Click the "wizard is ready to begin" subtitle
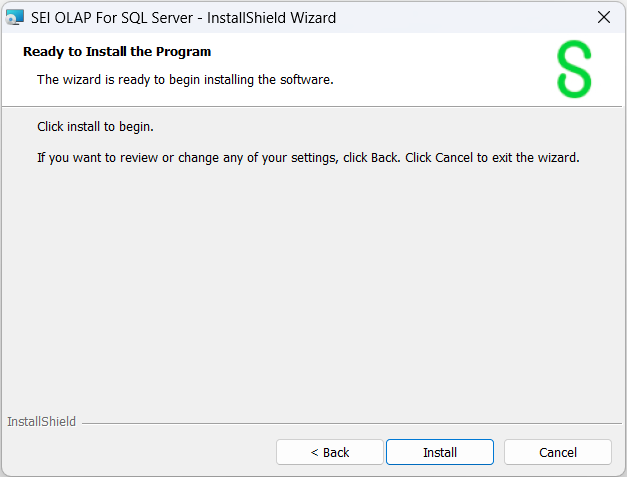627x477 pixels. click(185, 79)
